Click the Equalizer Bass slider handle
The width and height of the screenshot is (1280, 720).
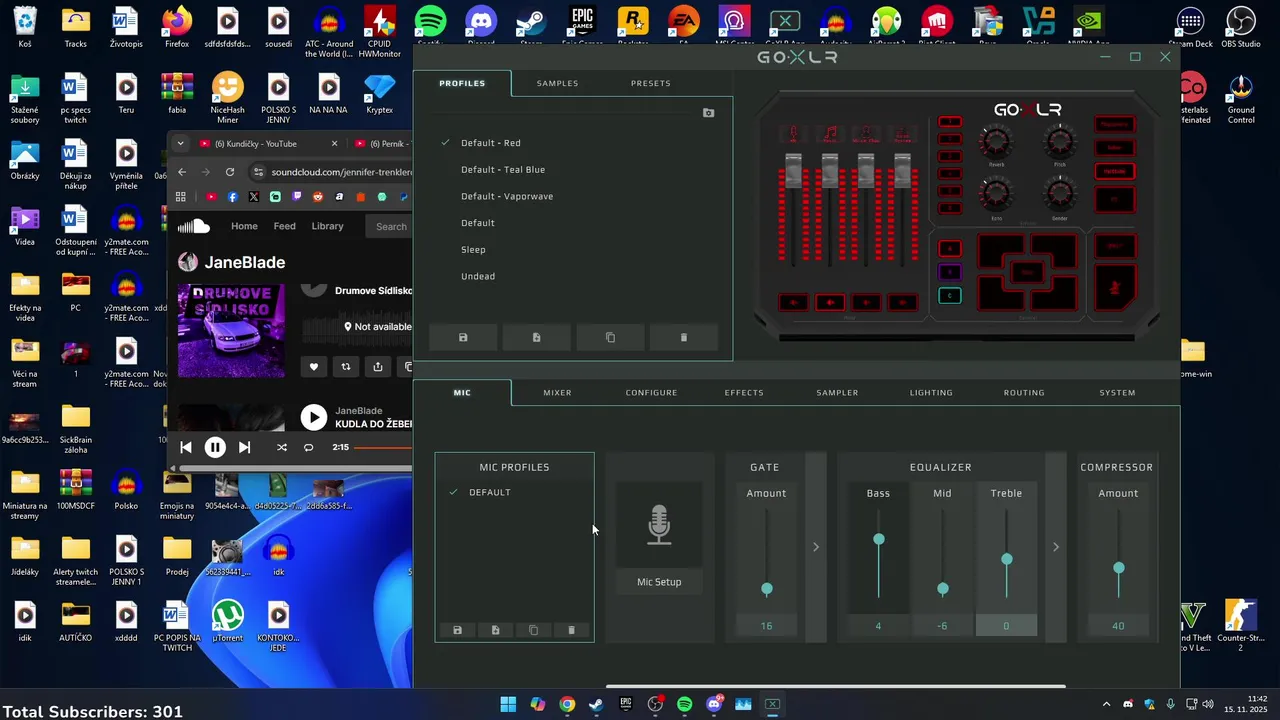coord(879,539)
